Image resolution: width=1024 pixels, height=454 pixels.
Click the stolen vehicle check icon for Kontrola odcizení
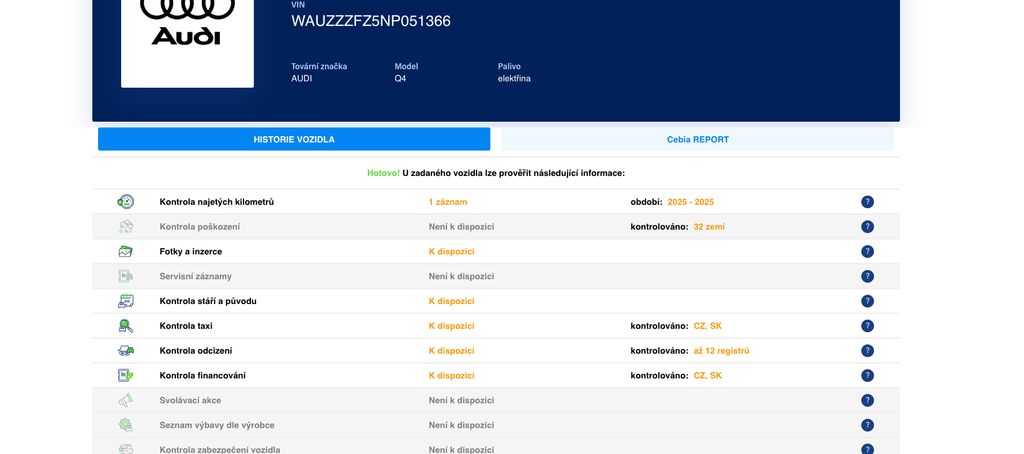(x=125, y=351)
